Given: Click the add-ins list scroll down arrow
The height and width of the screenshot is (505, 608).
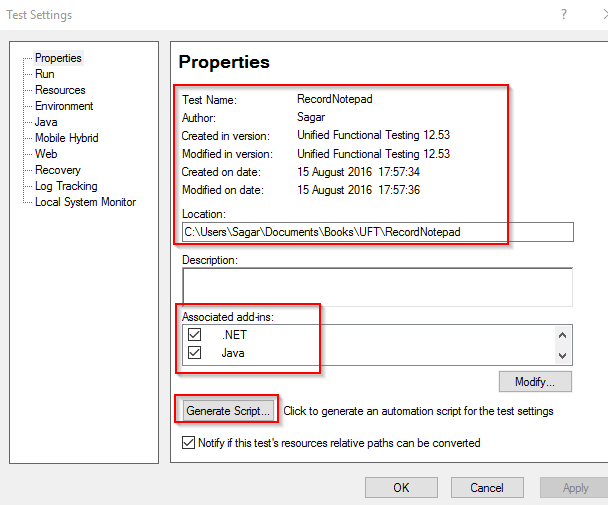Looking at the screenshot, I should (563, 355).
